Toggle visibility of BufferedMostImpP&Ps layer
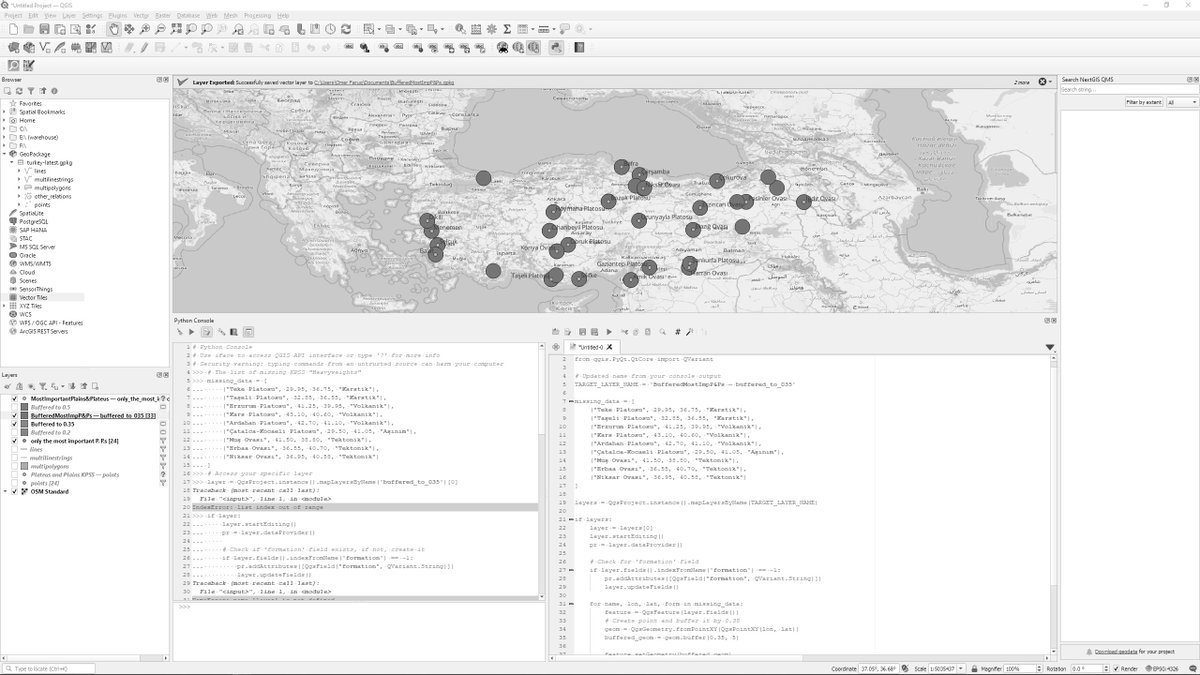The image size is (1200, 675). coord(14,415)
